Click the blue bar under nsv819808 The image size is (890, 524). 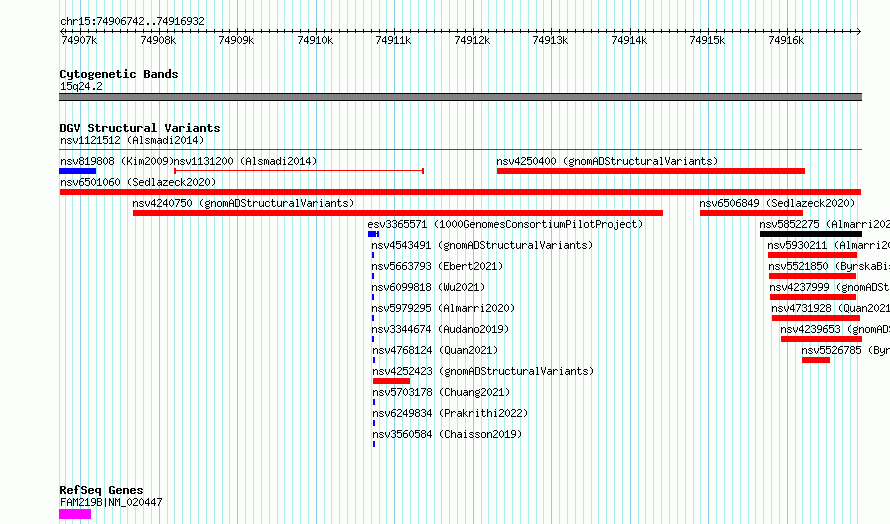78,171
